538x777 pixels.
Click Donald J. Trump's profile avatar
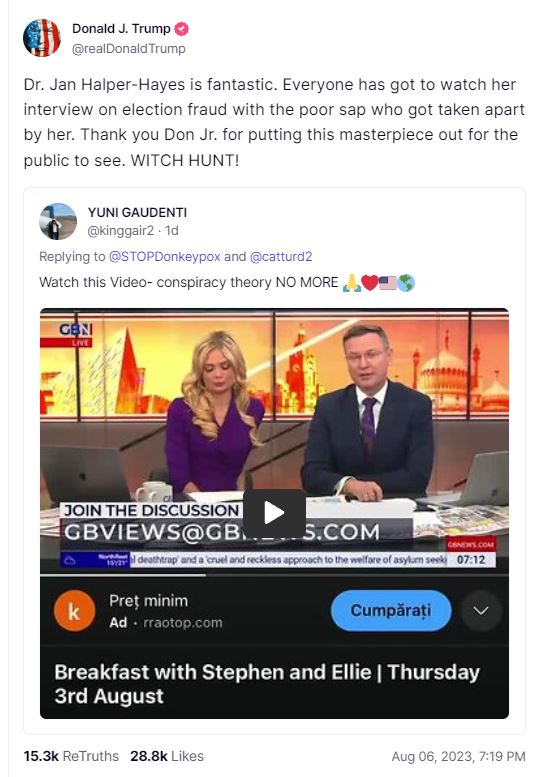pos(42,38)
